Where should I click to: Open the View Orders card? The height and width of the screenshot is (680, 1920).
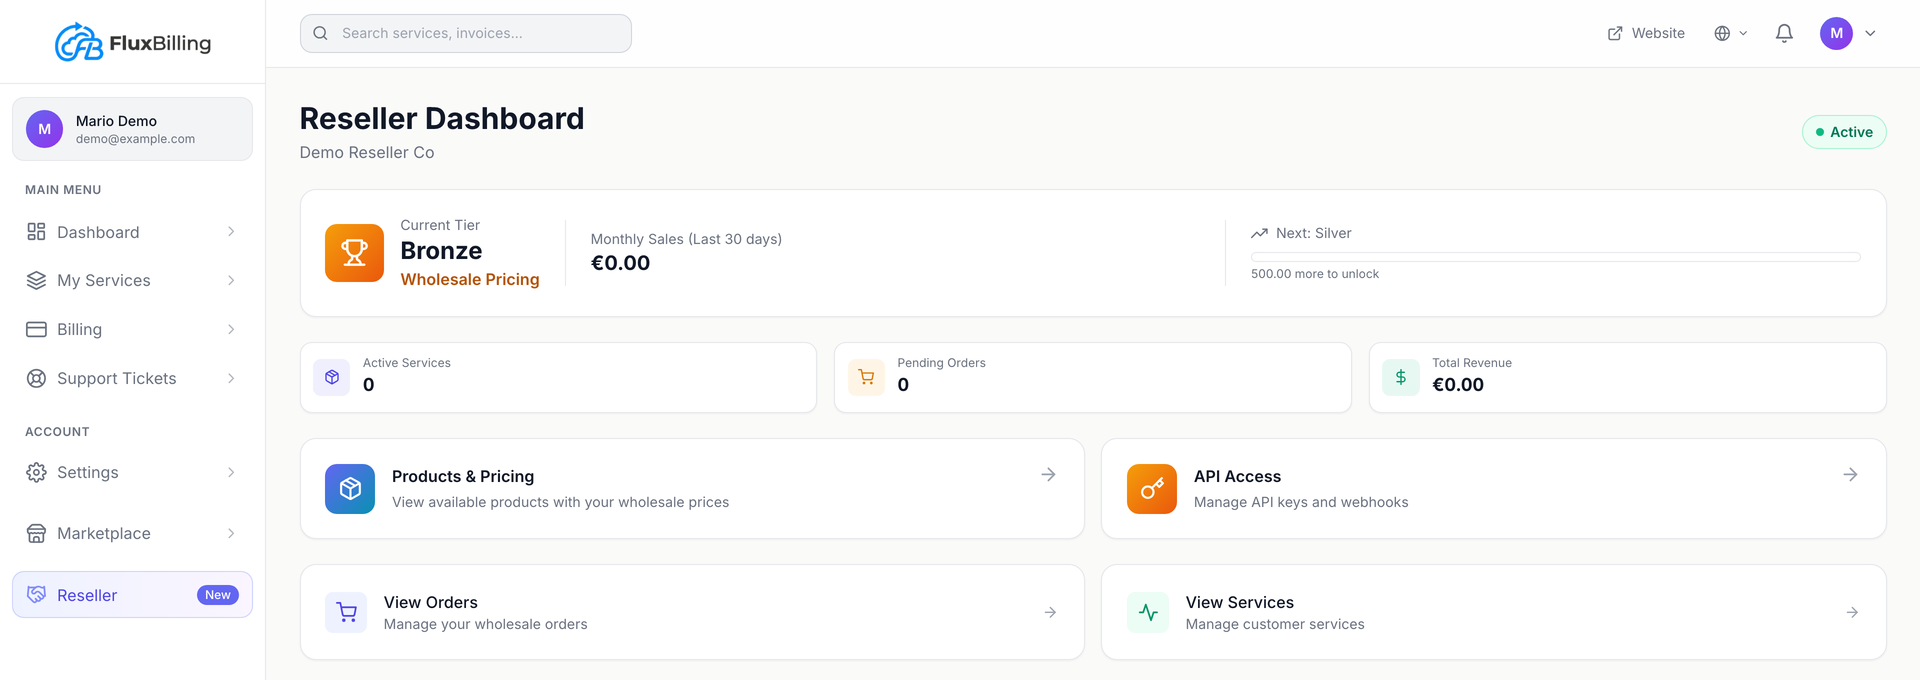pos(692,612)
